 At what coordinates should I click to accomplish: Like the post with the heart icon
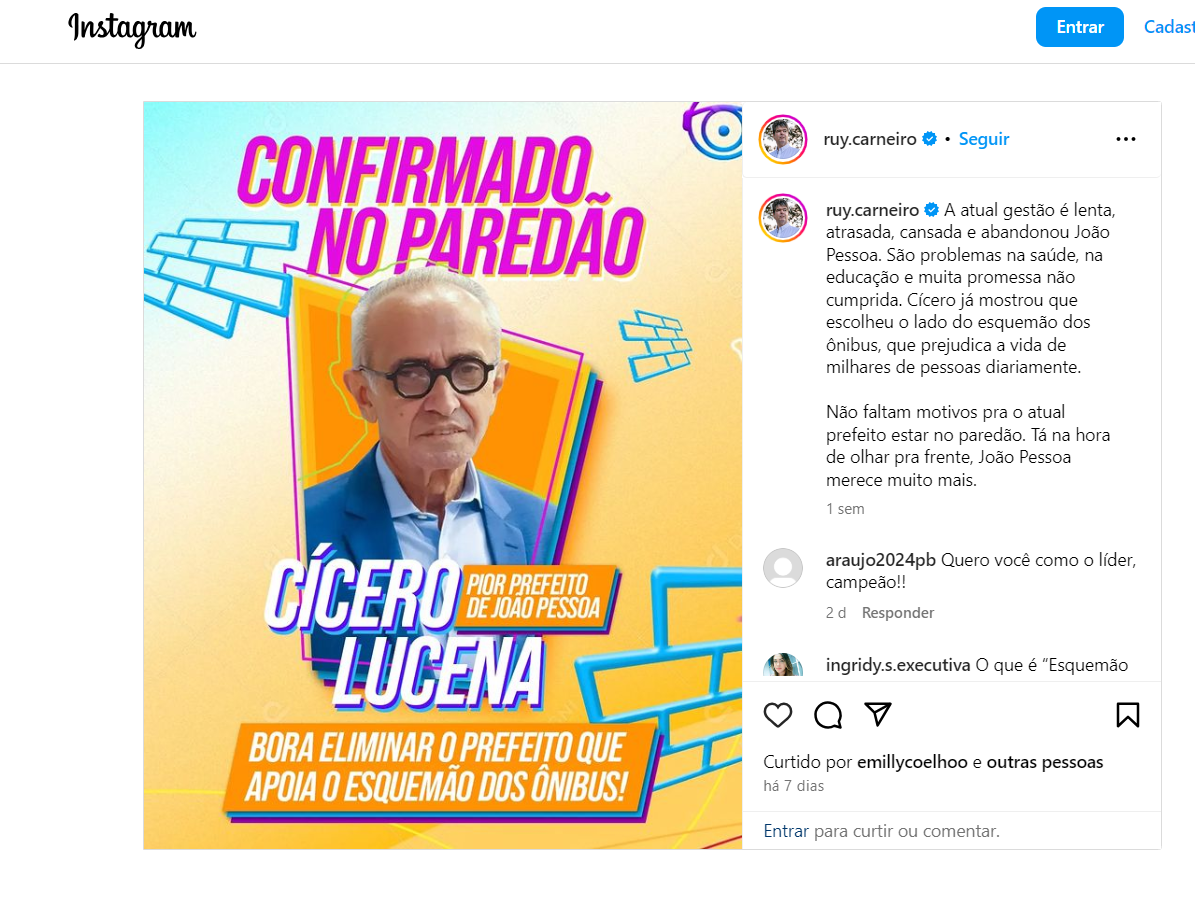click(777, 715)
